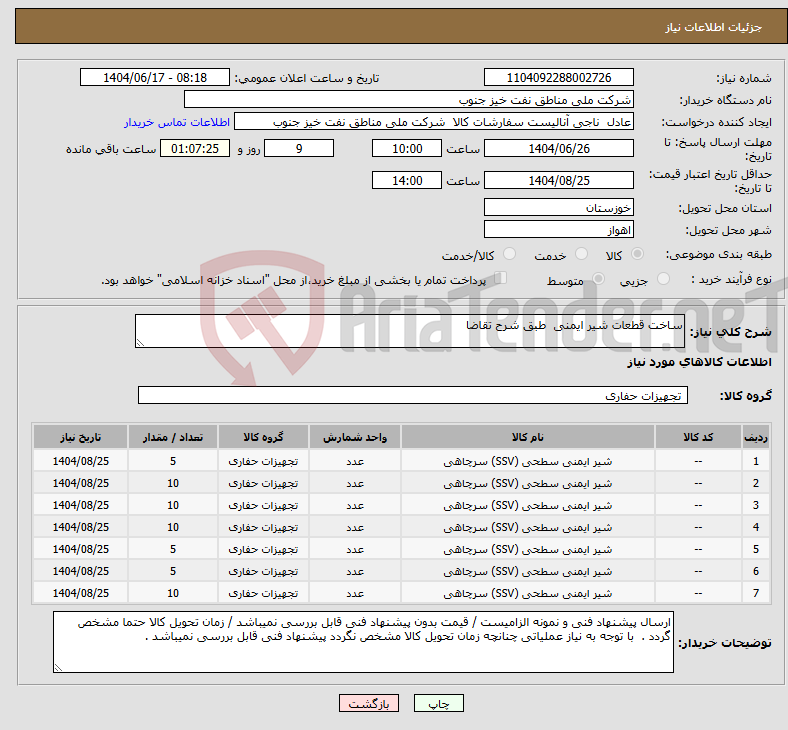788x730 pixels.
Task: Click the جزئیات اطلاعات نیاز page header
Action: tap(713, 27)
